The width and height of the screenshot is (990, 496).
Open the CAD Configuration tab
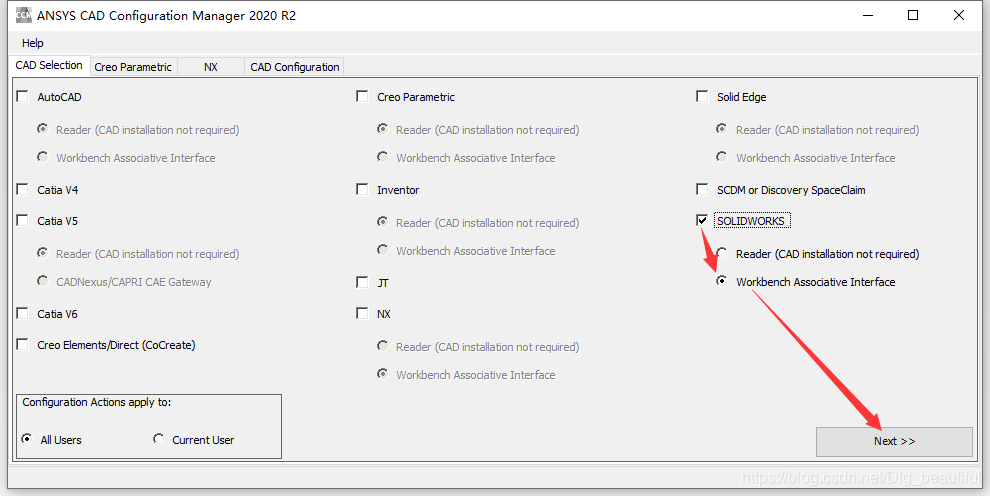295,67
